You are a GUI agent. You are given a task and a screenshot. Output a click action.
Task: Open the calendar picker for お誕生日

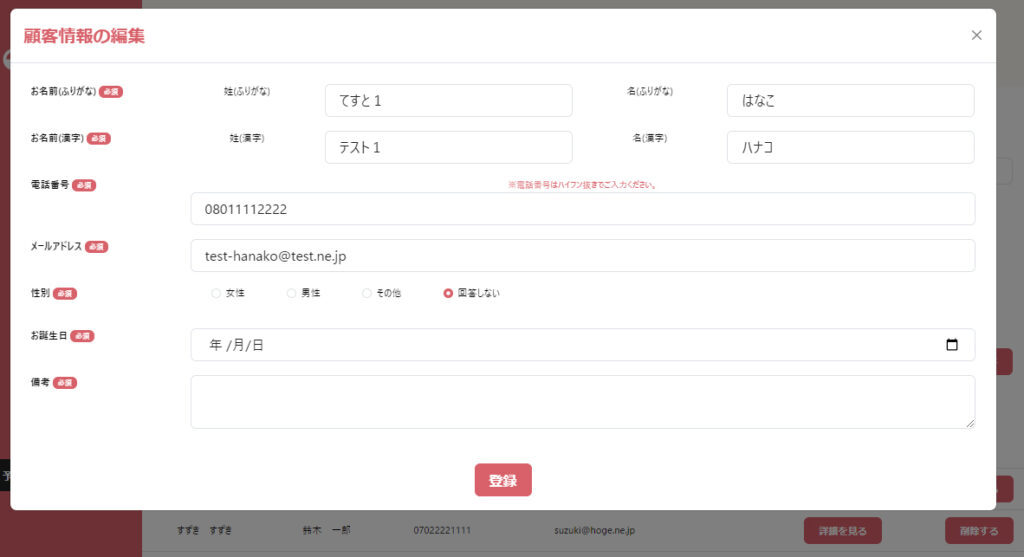[951, 345]
